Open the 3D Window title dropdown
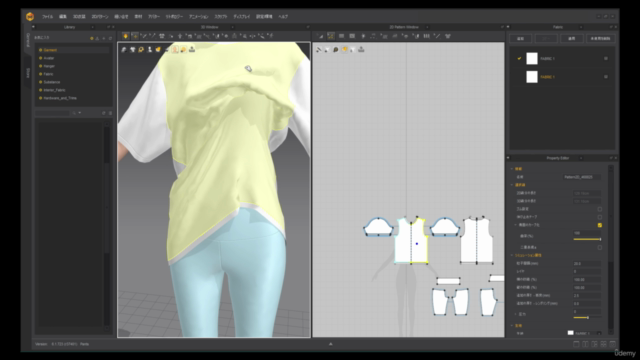The height and width of the screenshot is (360, 640). pos(232,27)
